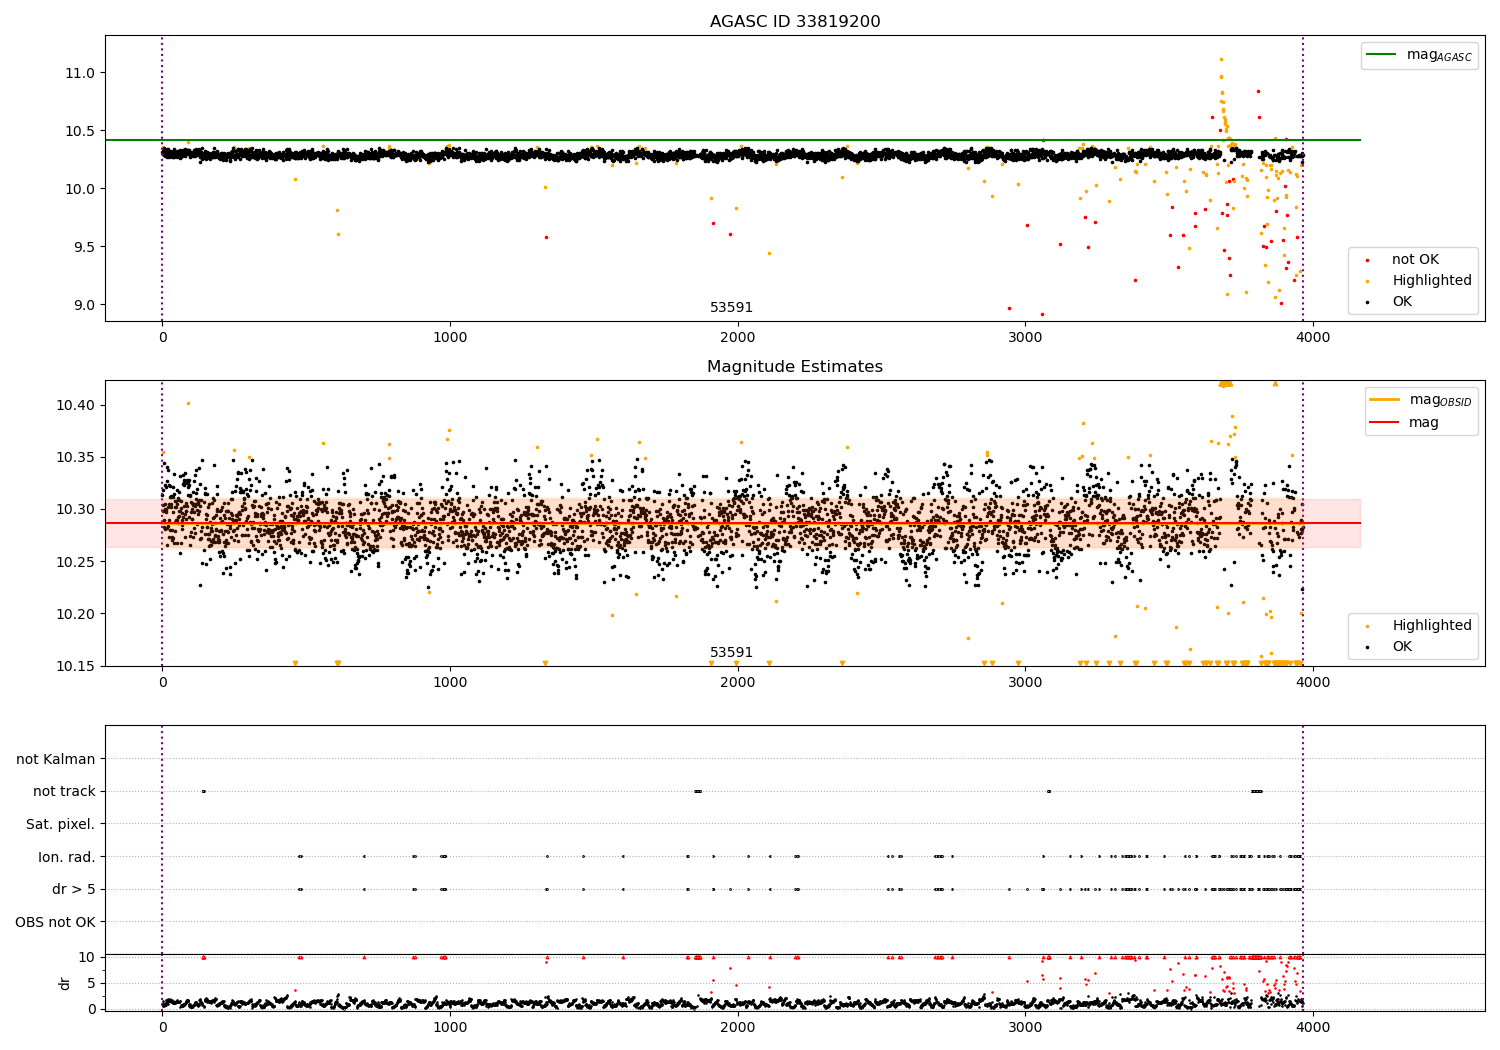The width and height of the screenshot is (1500, 1050).
Task: Click the 'not track' marker cluster near x 3800
Action: pos(1257,791)
